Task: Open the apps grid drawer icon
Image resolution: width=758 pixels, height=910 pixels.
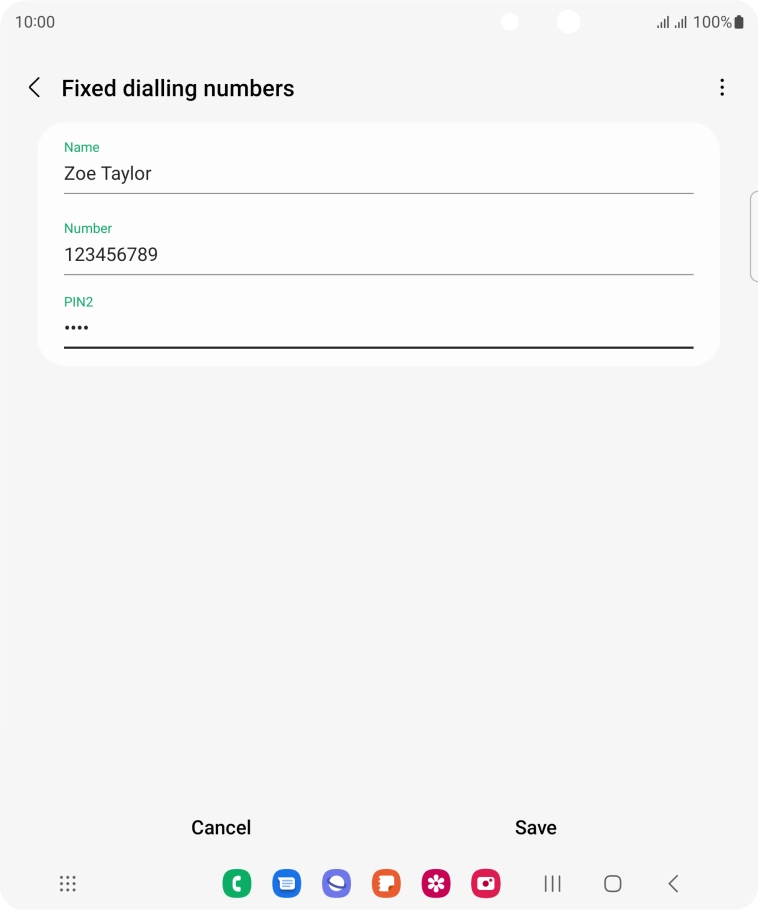Action: click(68, 883)
